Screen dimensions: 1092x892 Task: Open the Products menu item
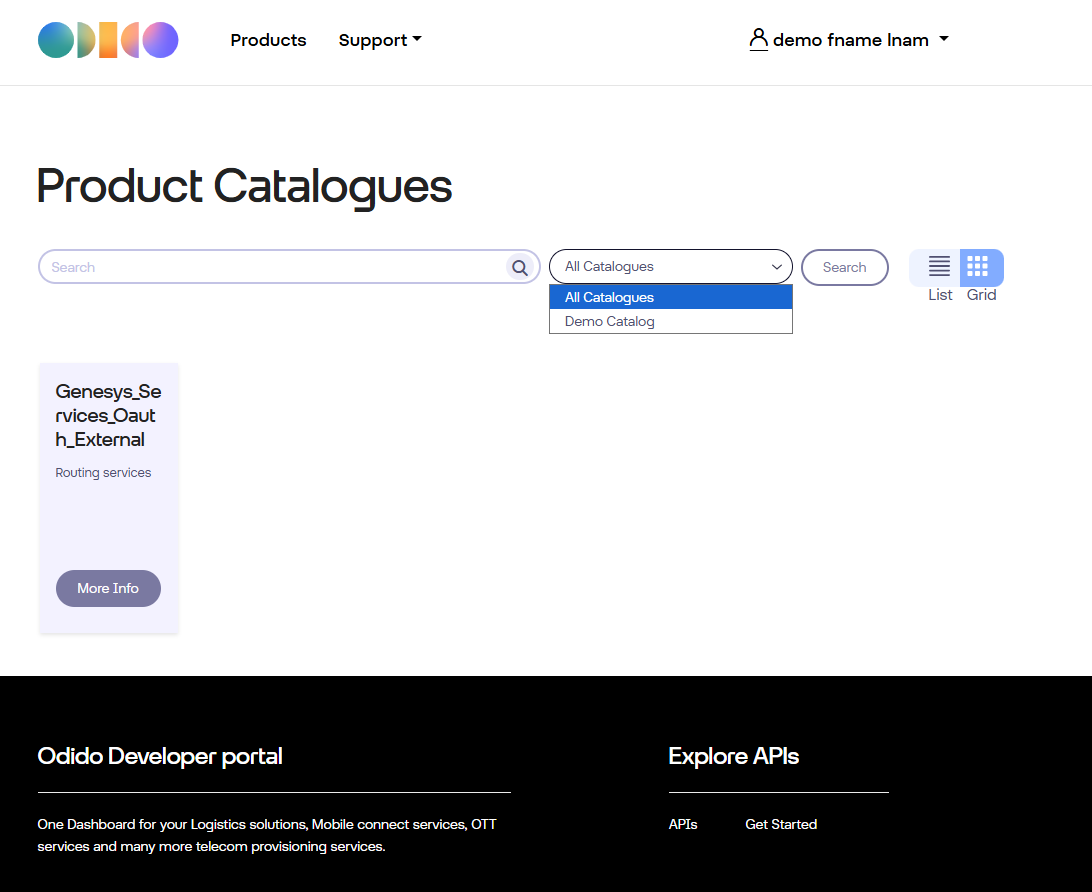pos(268,40)
